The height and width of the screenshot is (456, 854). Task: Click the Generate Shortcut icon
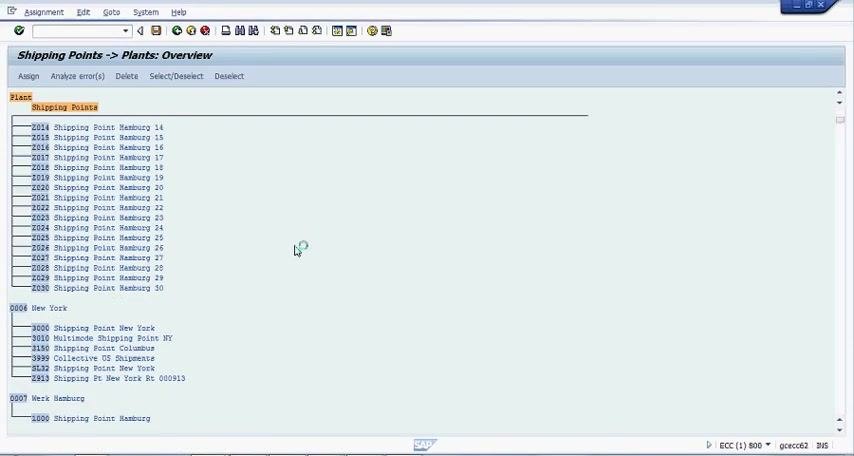(351, 31)
